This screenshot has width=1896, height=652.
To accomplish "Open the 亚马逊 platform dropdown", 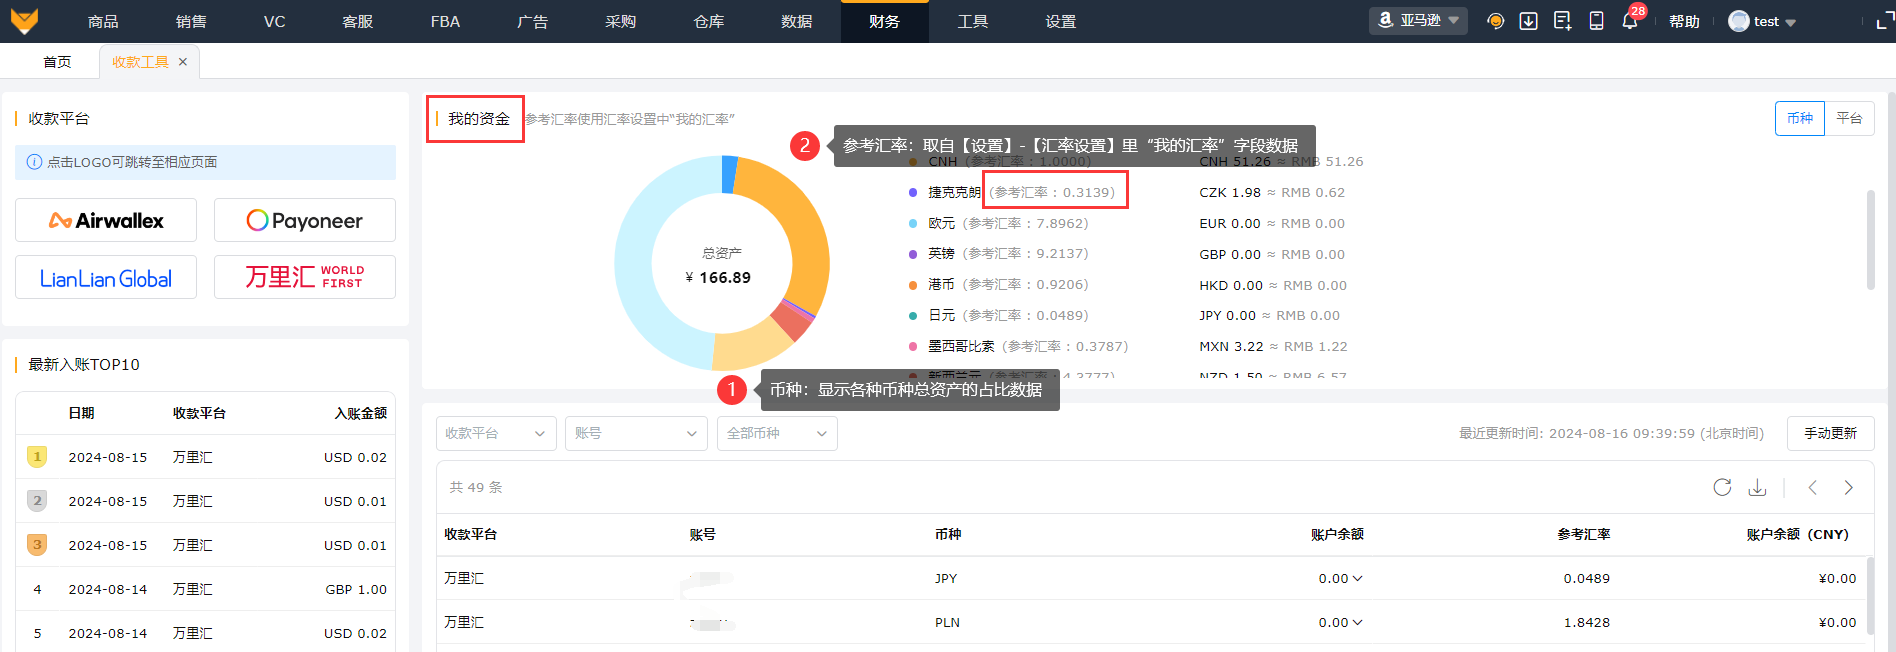I will point(1418,21).
